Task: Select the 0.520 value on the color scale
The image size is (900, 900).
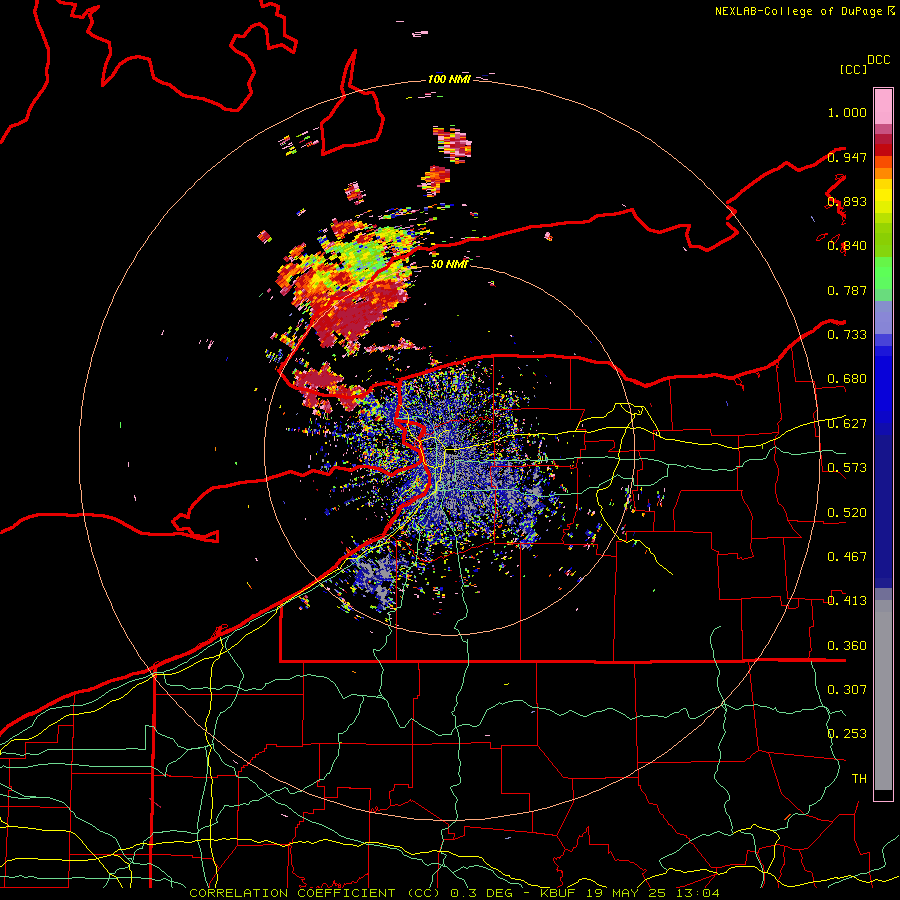Action: (847, 513)
